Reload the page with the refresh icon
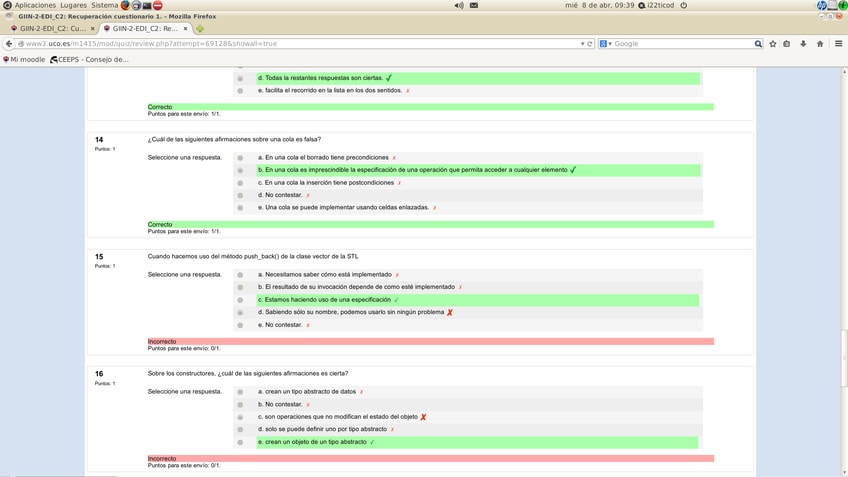848x477 pixels. 590,44
